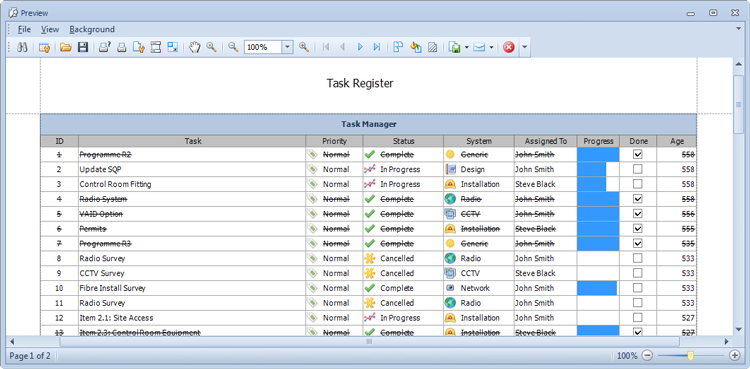Screen dimensions: 750x369
Task: Click the Status column header
Action: click(403, 141)
